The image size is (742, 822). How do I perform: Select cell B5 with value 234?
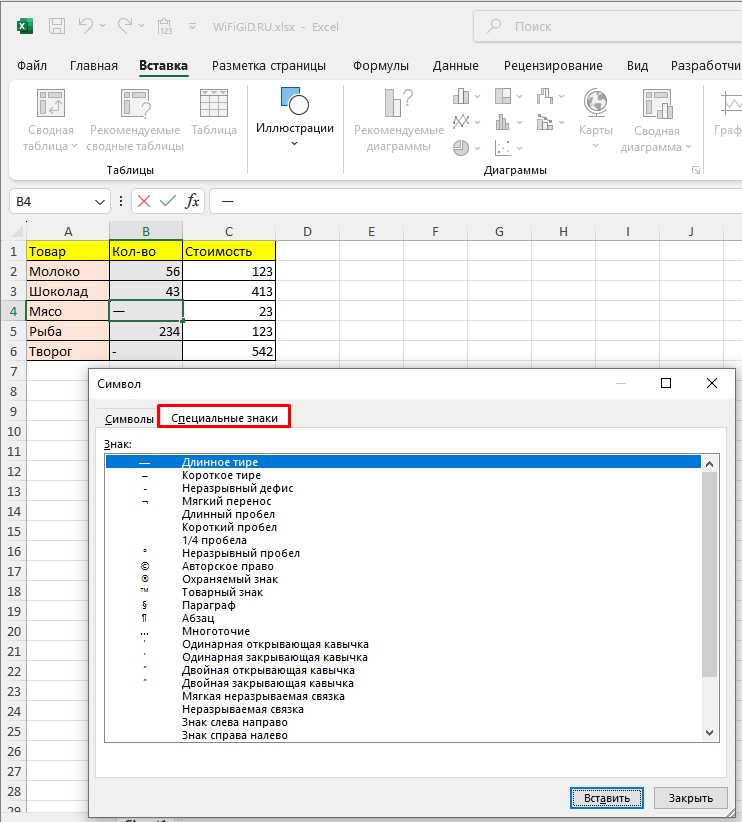click(146, 331)
